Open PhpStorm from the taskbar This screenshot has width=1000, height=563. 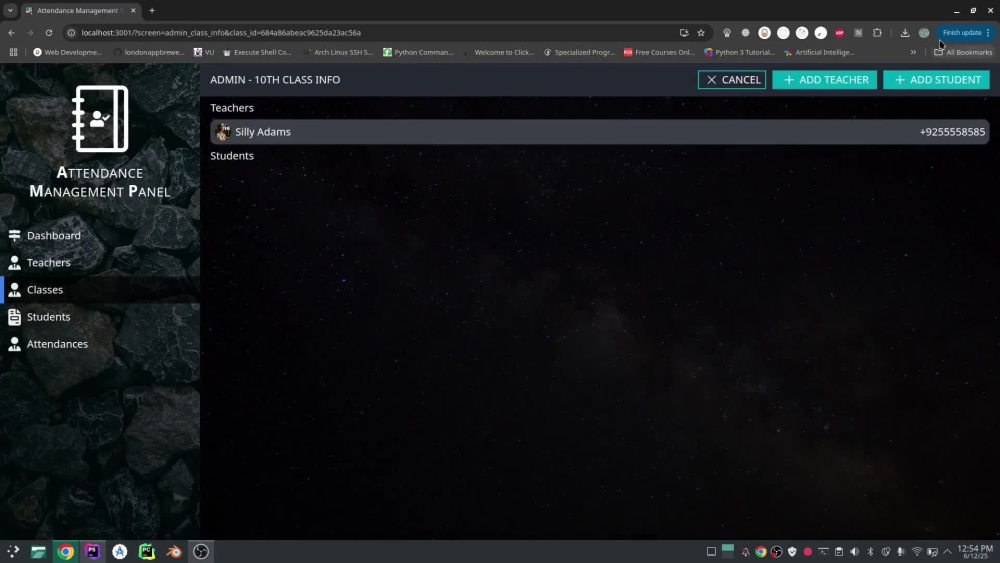[92, 552]
